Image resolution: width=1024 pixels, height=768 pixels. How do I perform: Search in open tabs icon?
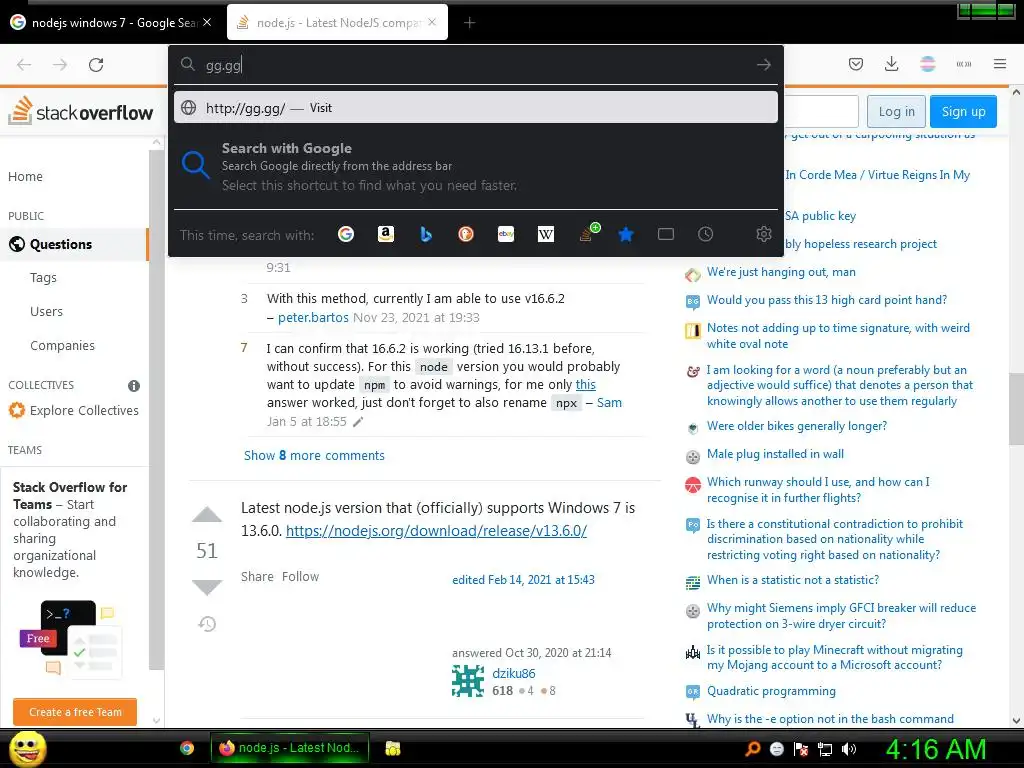point(665,234)
